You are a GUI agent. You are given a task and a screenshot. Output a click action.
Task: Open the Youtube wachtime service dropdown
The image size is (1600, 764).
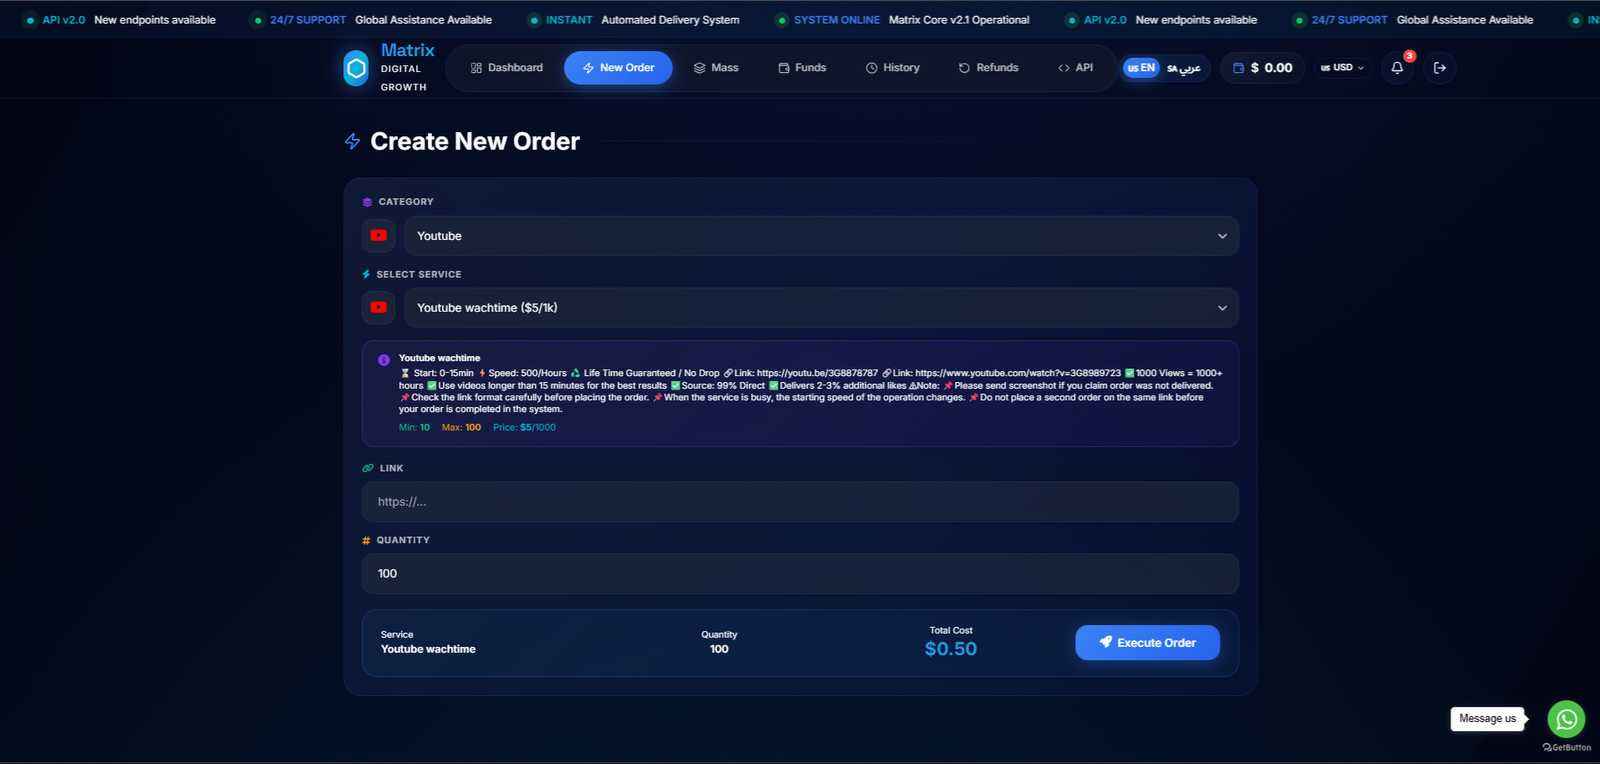[x=820, y=308]
